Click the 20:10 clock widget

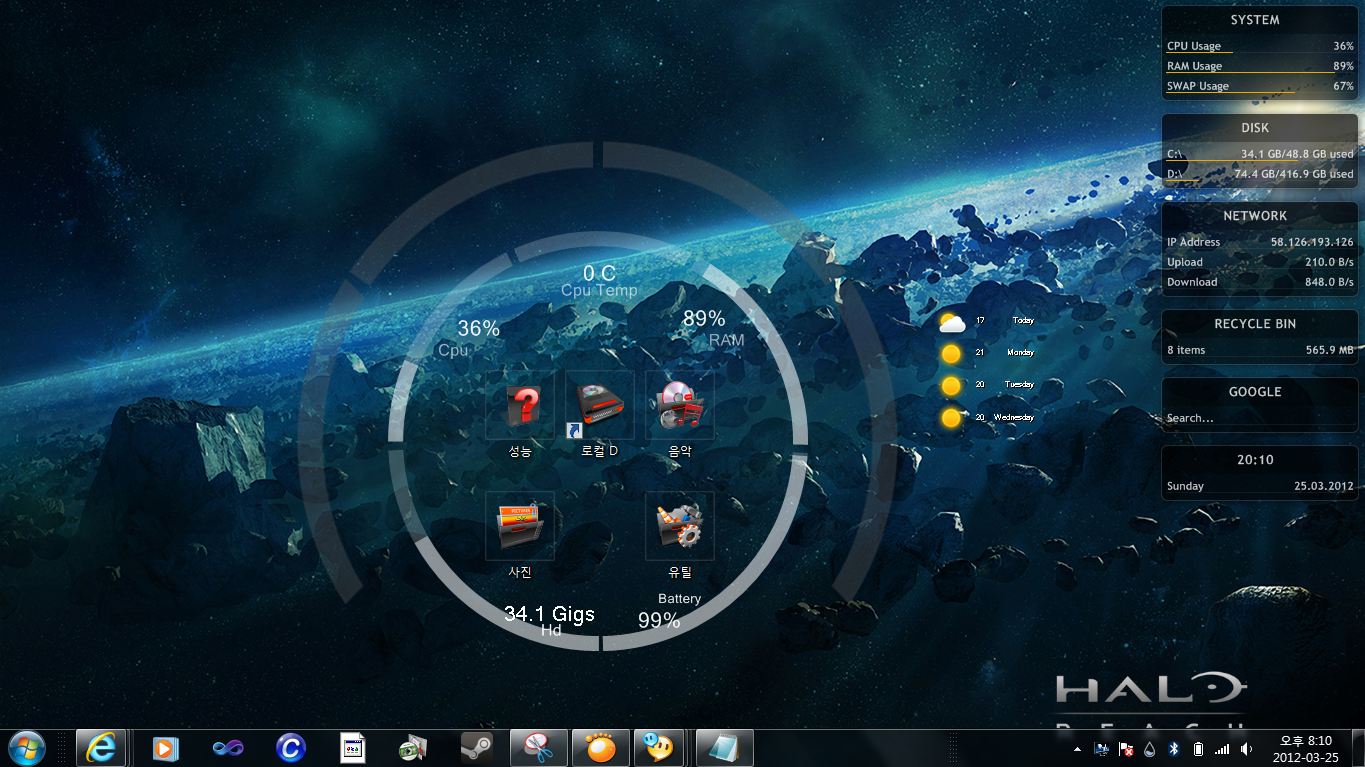click(x=1255, y=460)
